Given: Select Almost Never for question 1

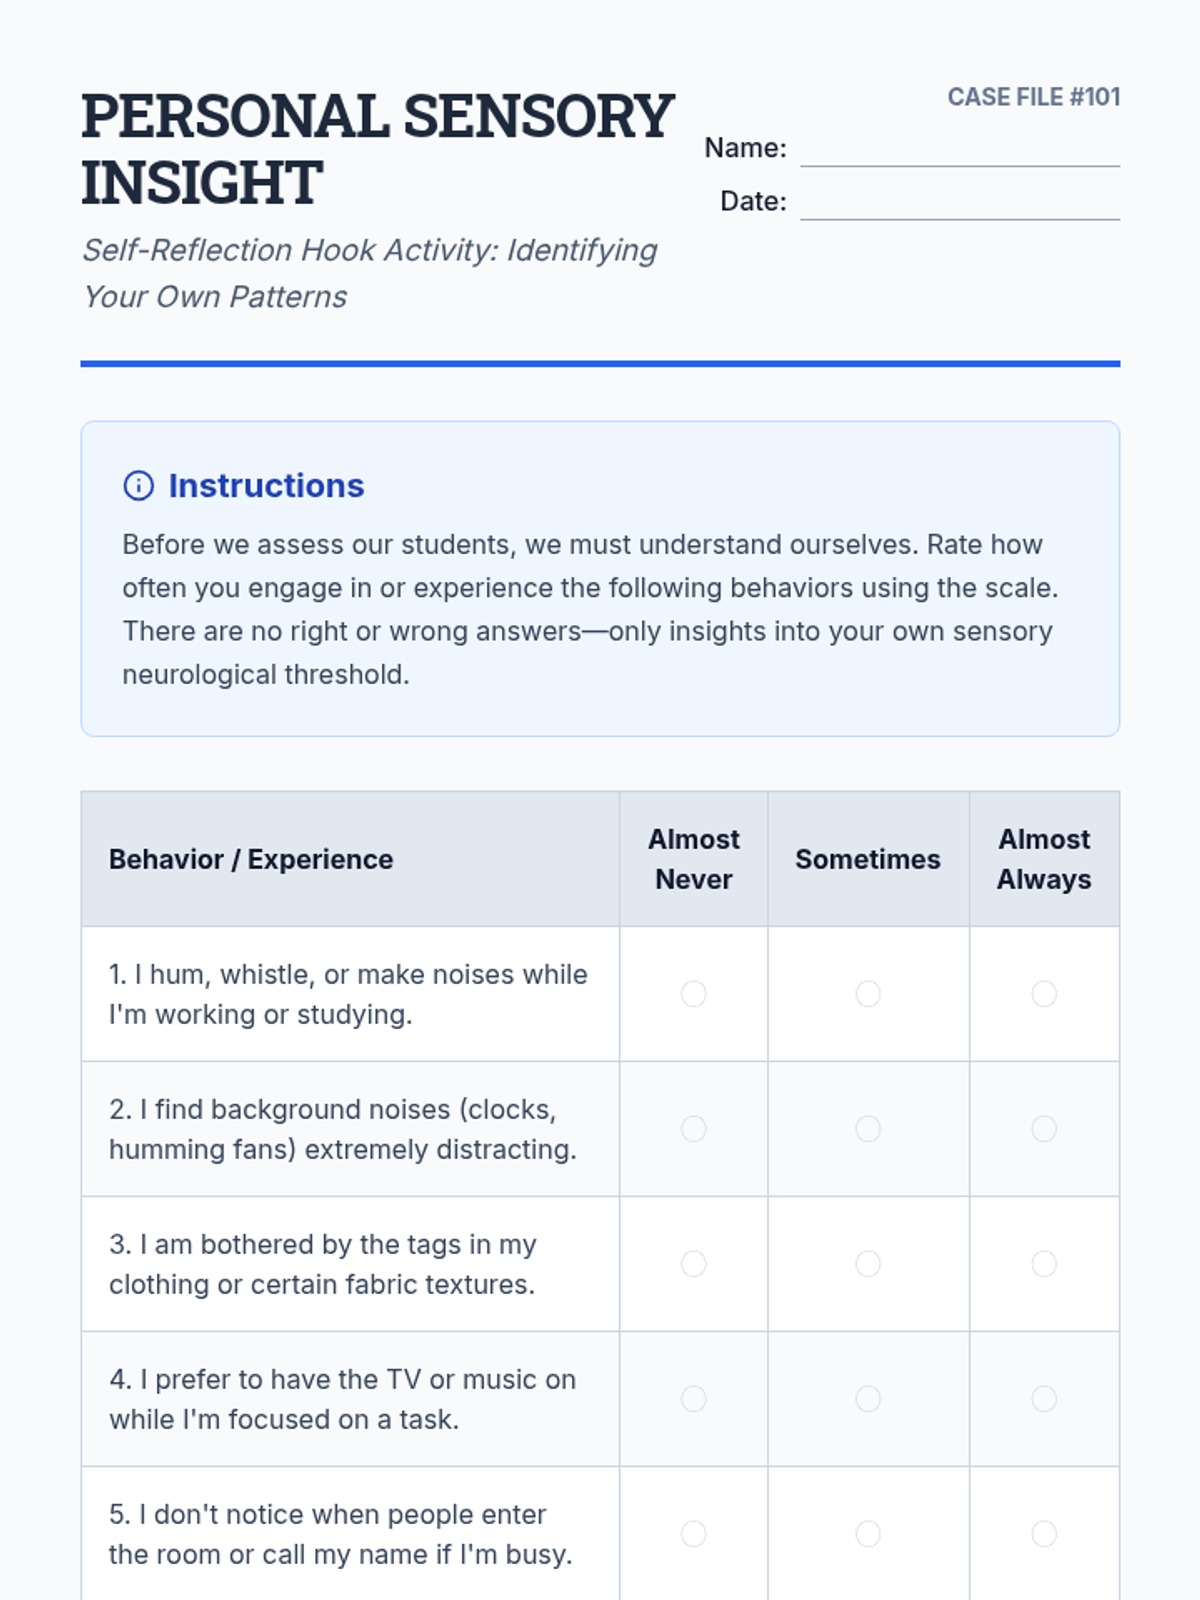Looking at the screenshot, I should [x=693, y=994].
